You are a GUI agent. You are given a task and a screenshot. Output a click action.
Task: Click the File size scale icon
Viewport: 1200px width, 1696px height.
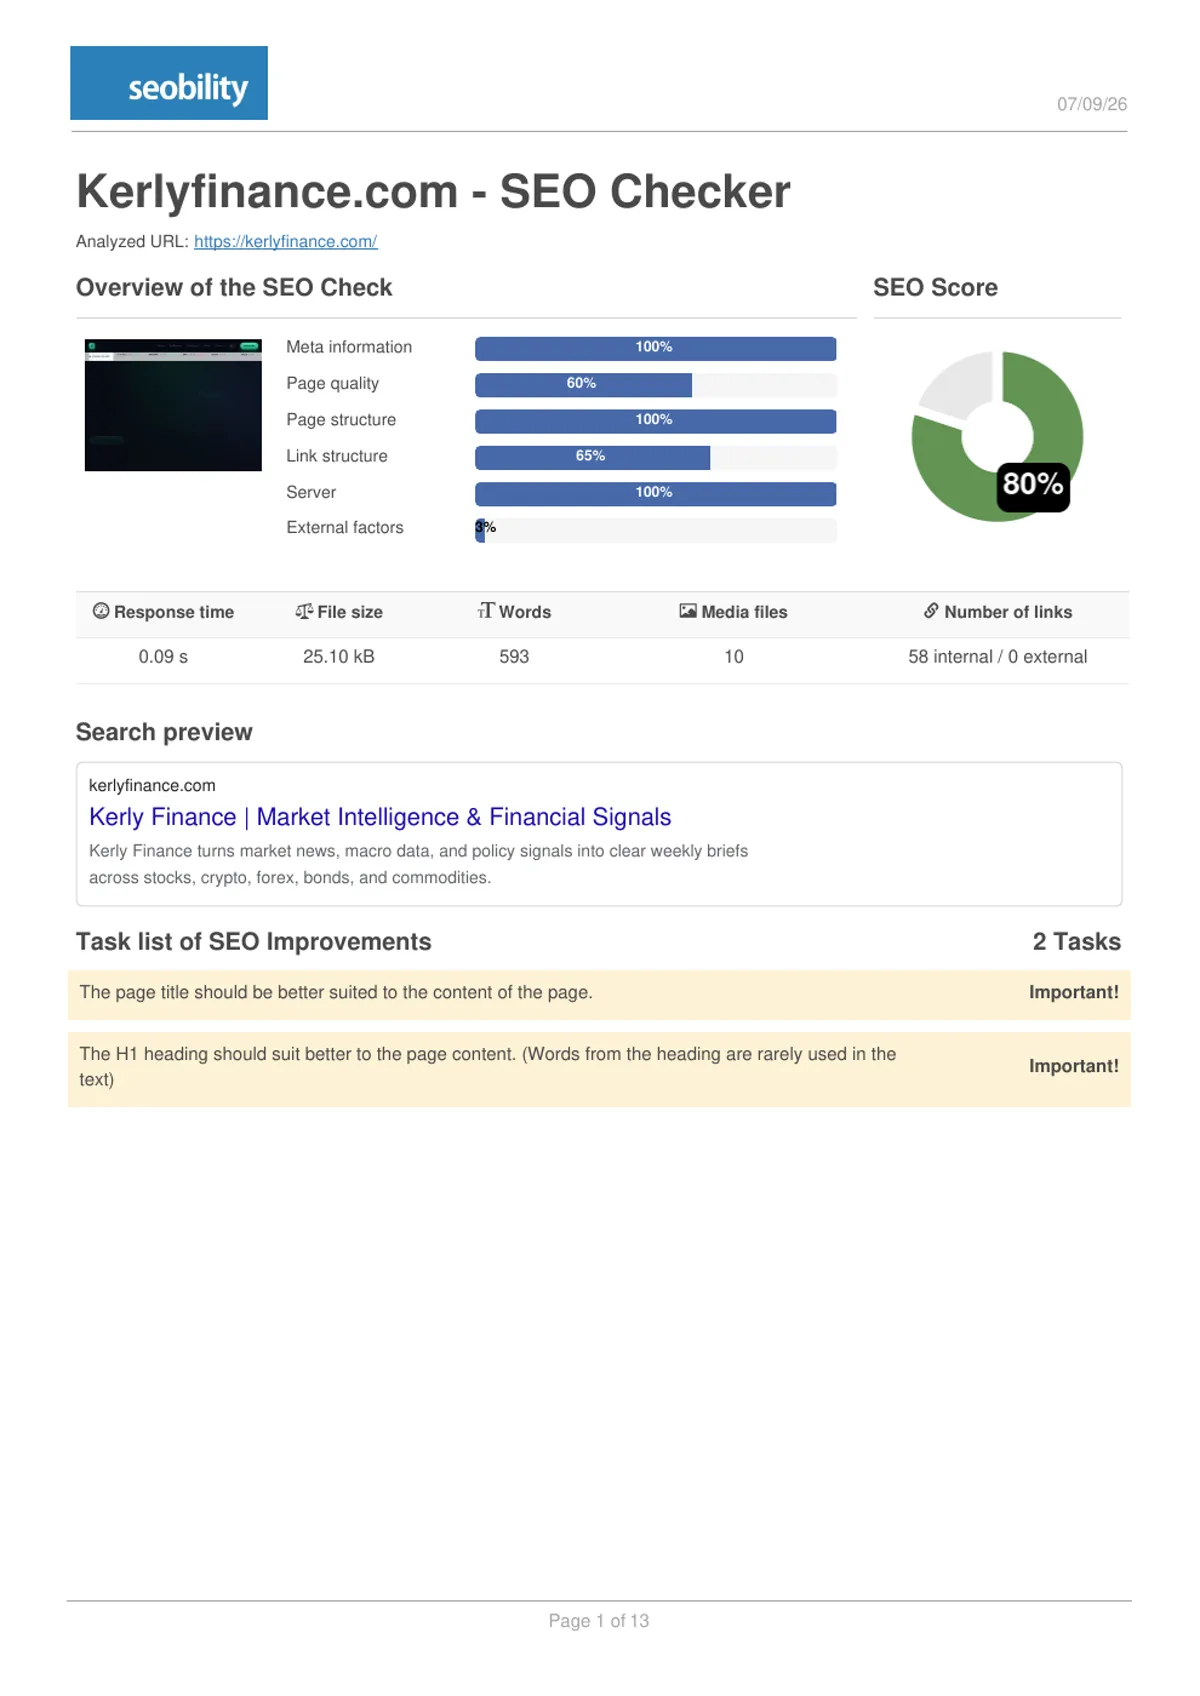coord(304,611)
